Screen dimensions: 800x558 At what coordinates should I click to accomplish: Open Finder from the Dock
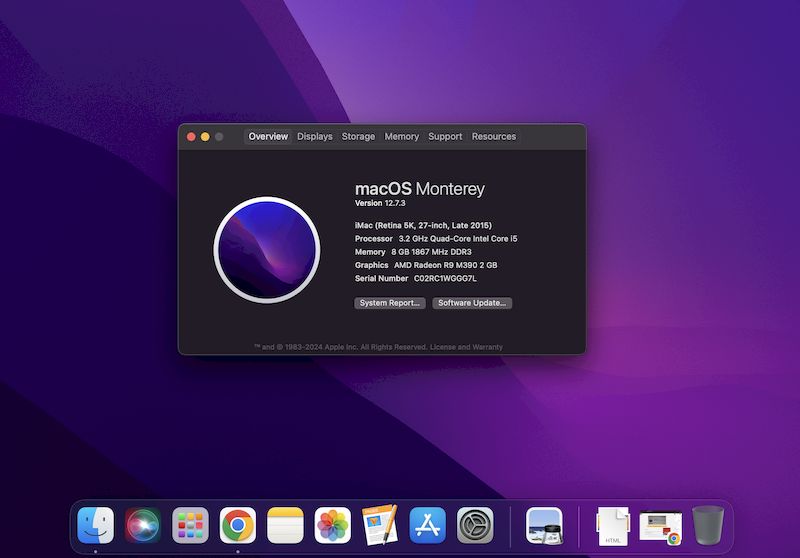pyautogui.click(x=95, y=525)
